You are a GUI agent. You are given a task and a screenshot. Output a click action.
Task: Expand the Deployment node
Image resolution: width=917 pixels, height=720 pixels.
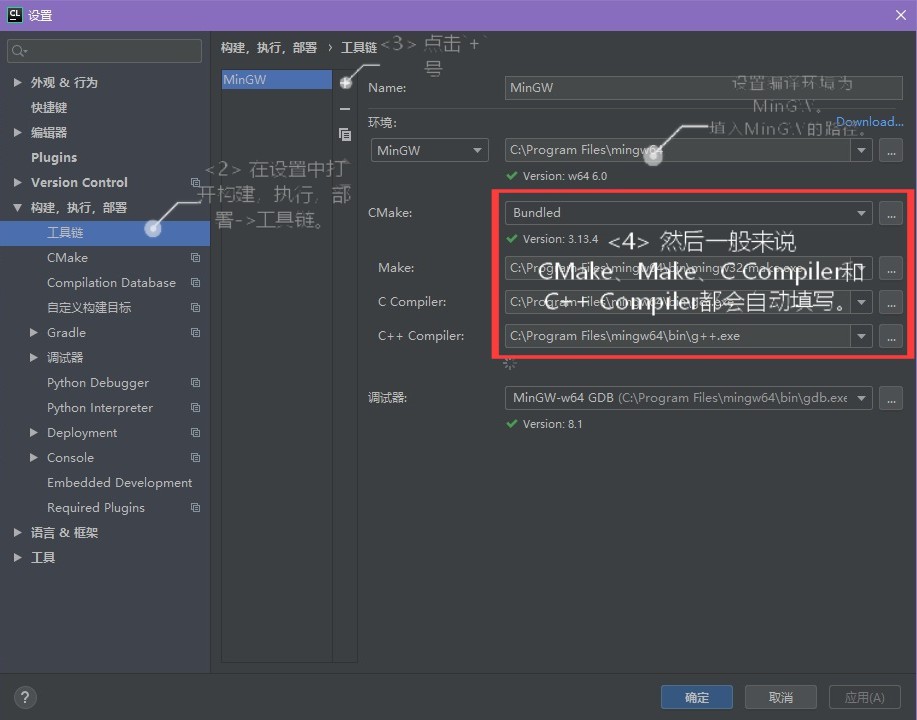pos(33,433)
